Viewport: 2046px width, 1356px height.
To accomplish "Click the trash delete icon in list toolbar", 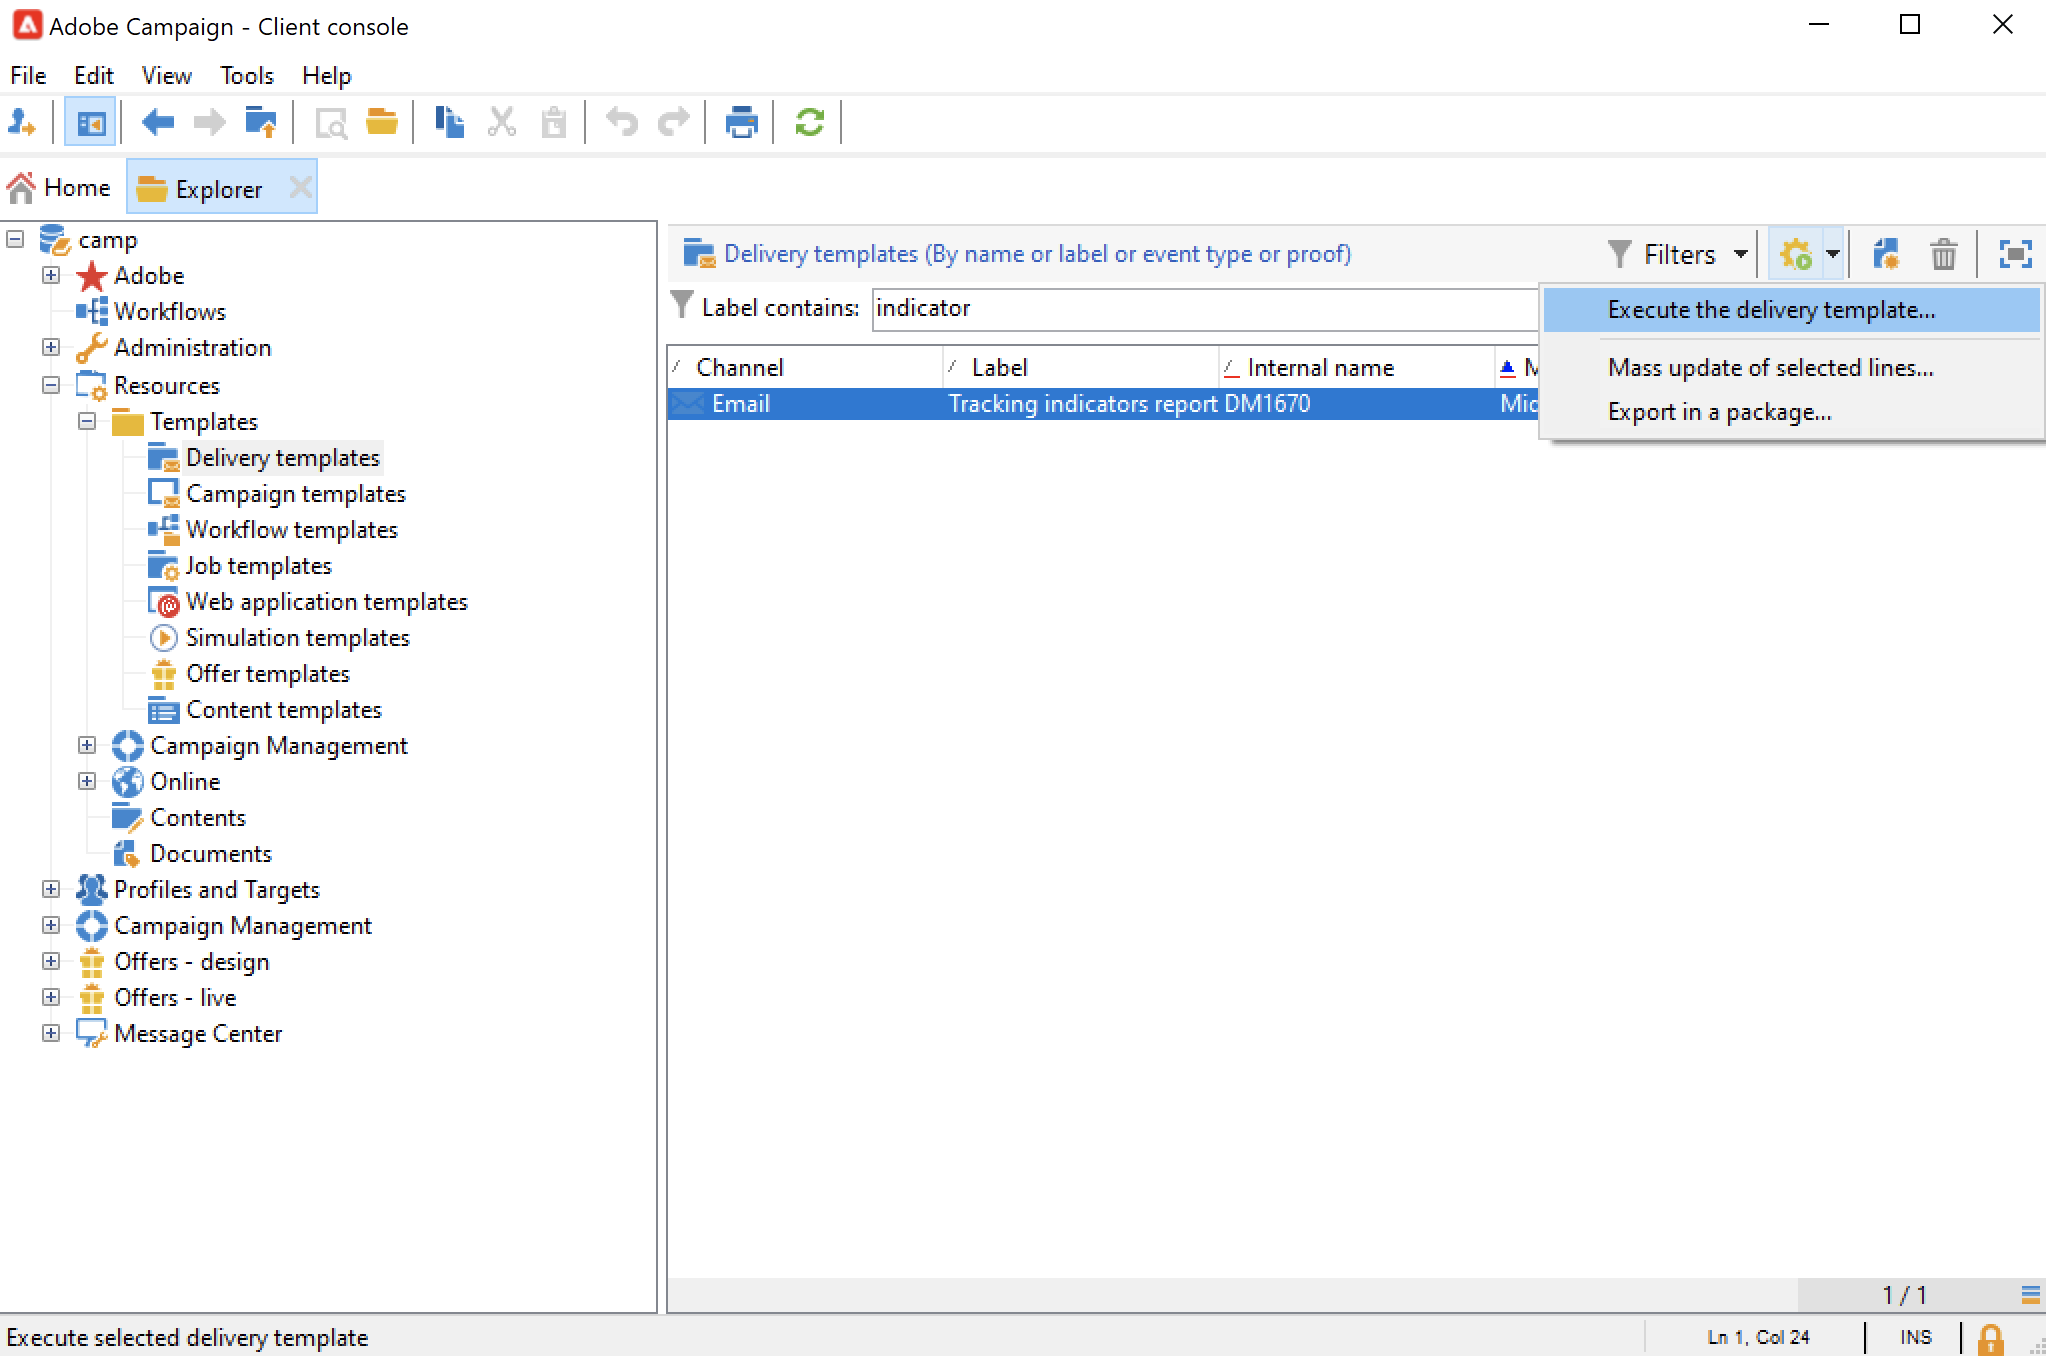I will click(1943, 254).
